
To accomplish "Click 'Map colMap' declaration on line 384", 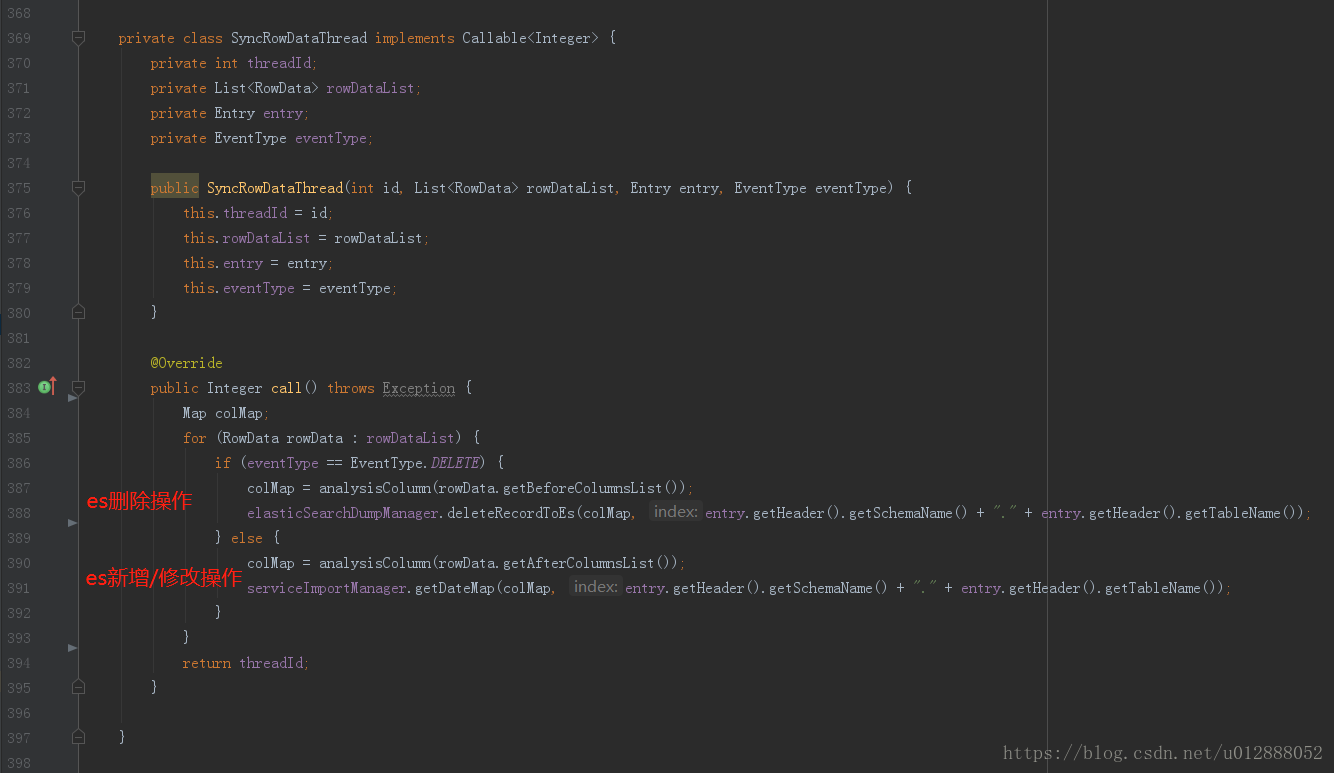I will click(x=226, y=413).
